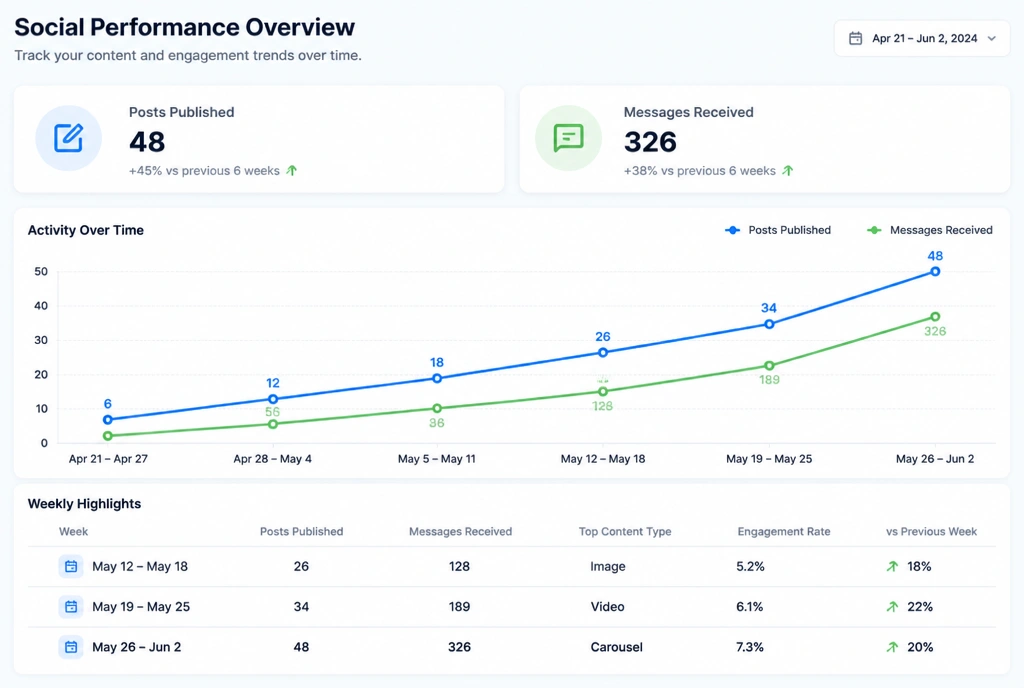Click the May 12 – May 18 axis label

point(603,459)
